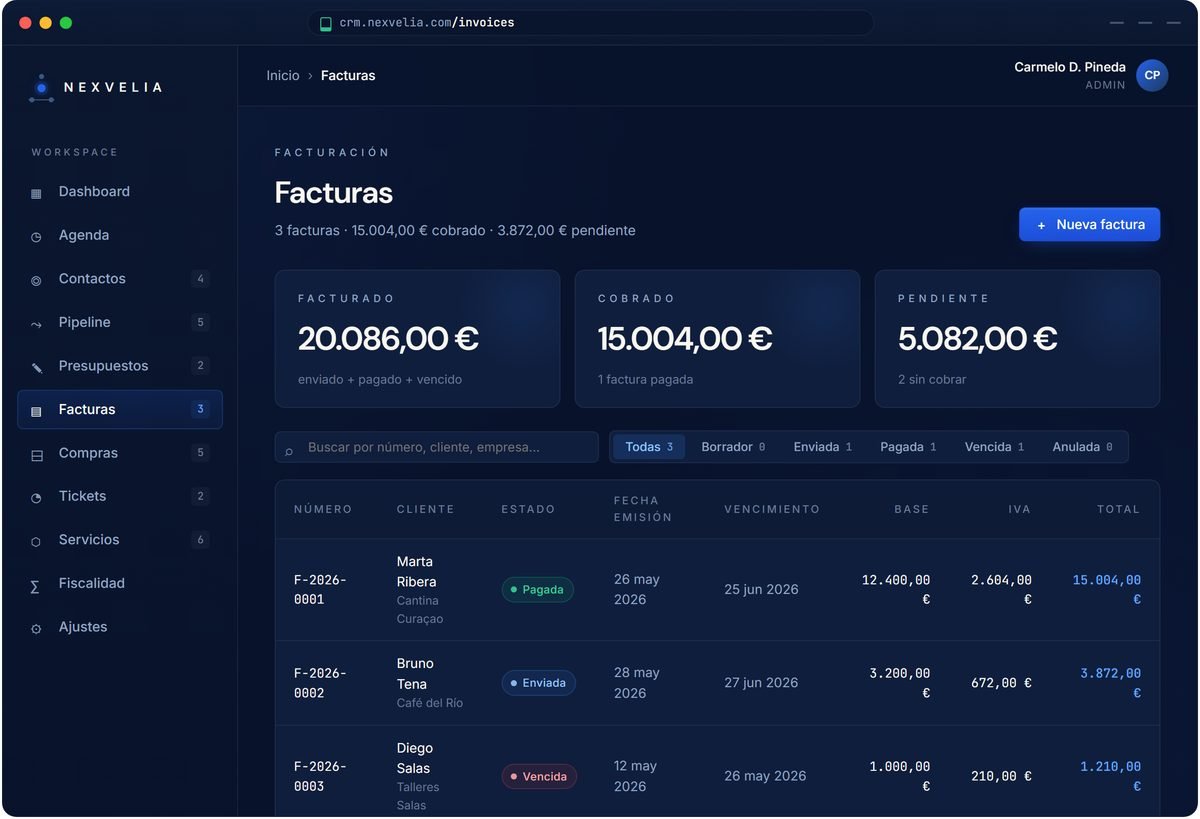
Task: Open Agenda from the sidebar
Action: (x=120, y=235)
